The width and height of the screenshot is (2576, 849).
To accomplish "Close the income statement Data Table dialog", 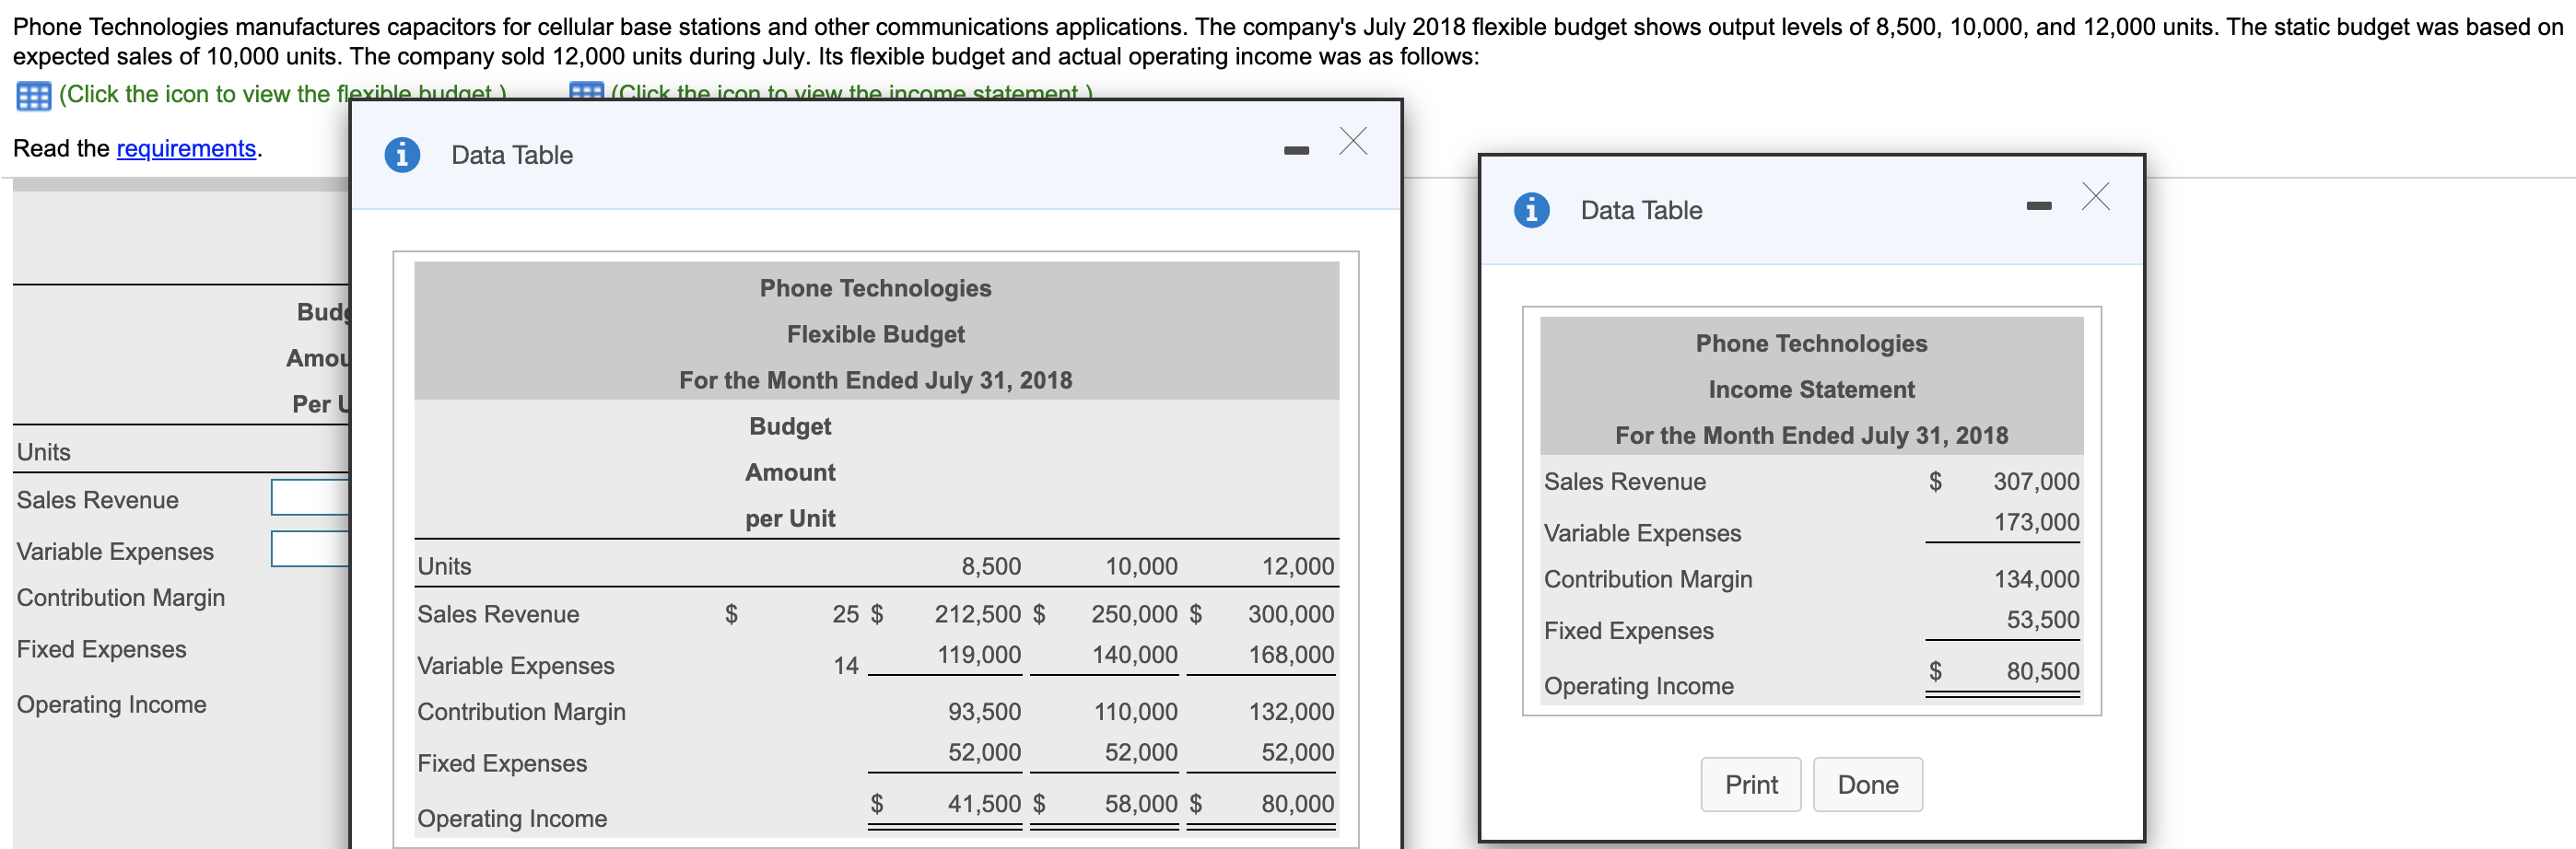I will coord(2096,196).
